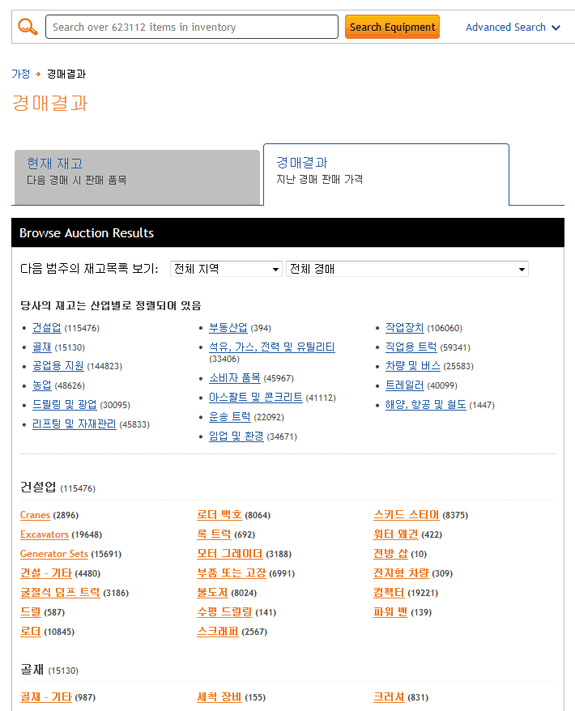This screenshot has width=575, height=711.
Task: Open 작업장치 industry link
Action: (x=404, y=327)
